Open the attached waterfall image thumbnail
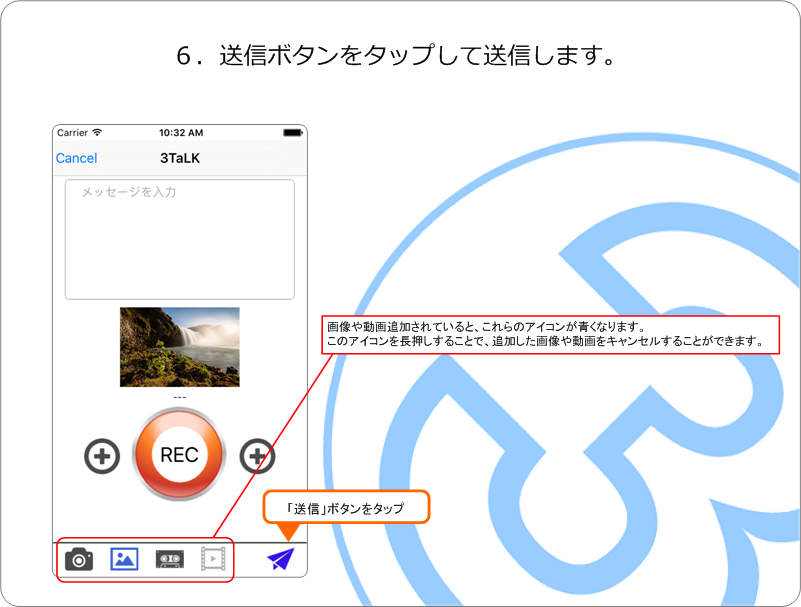Image resolution: width=801 pixels, height=607 pixels. pos(180,347)
